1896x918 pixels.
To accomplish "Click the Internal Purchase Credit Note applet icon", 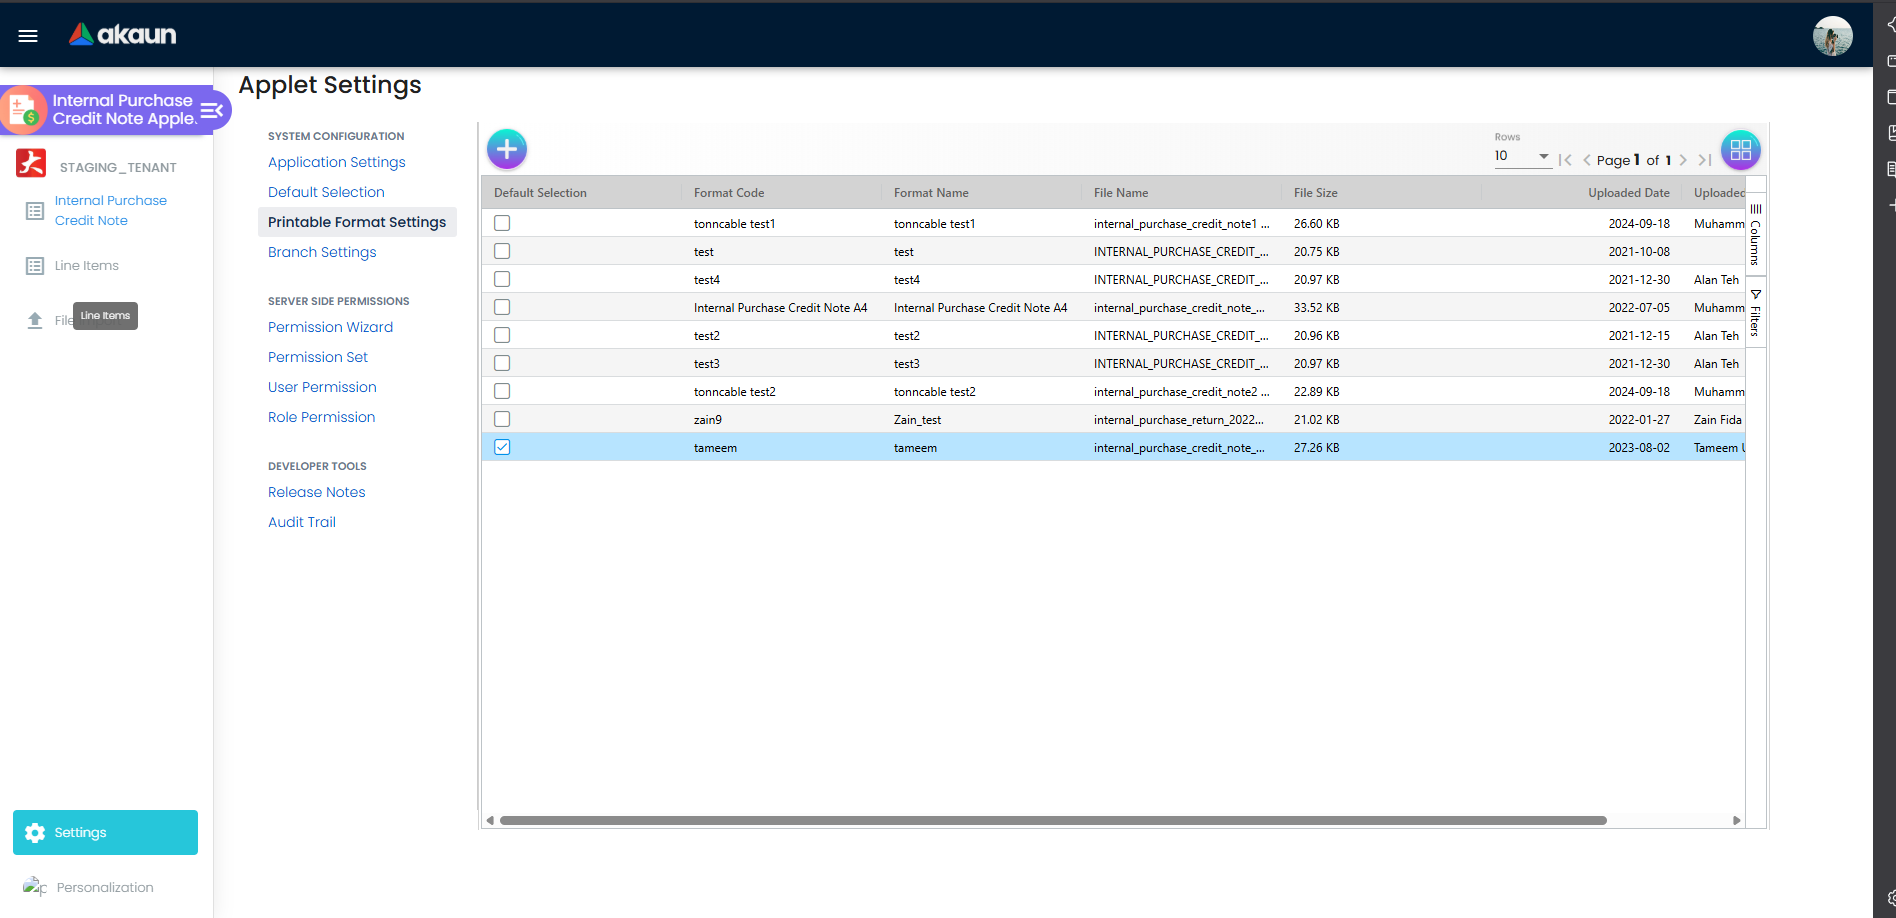I will 24,110.
